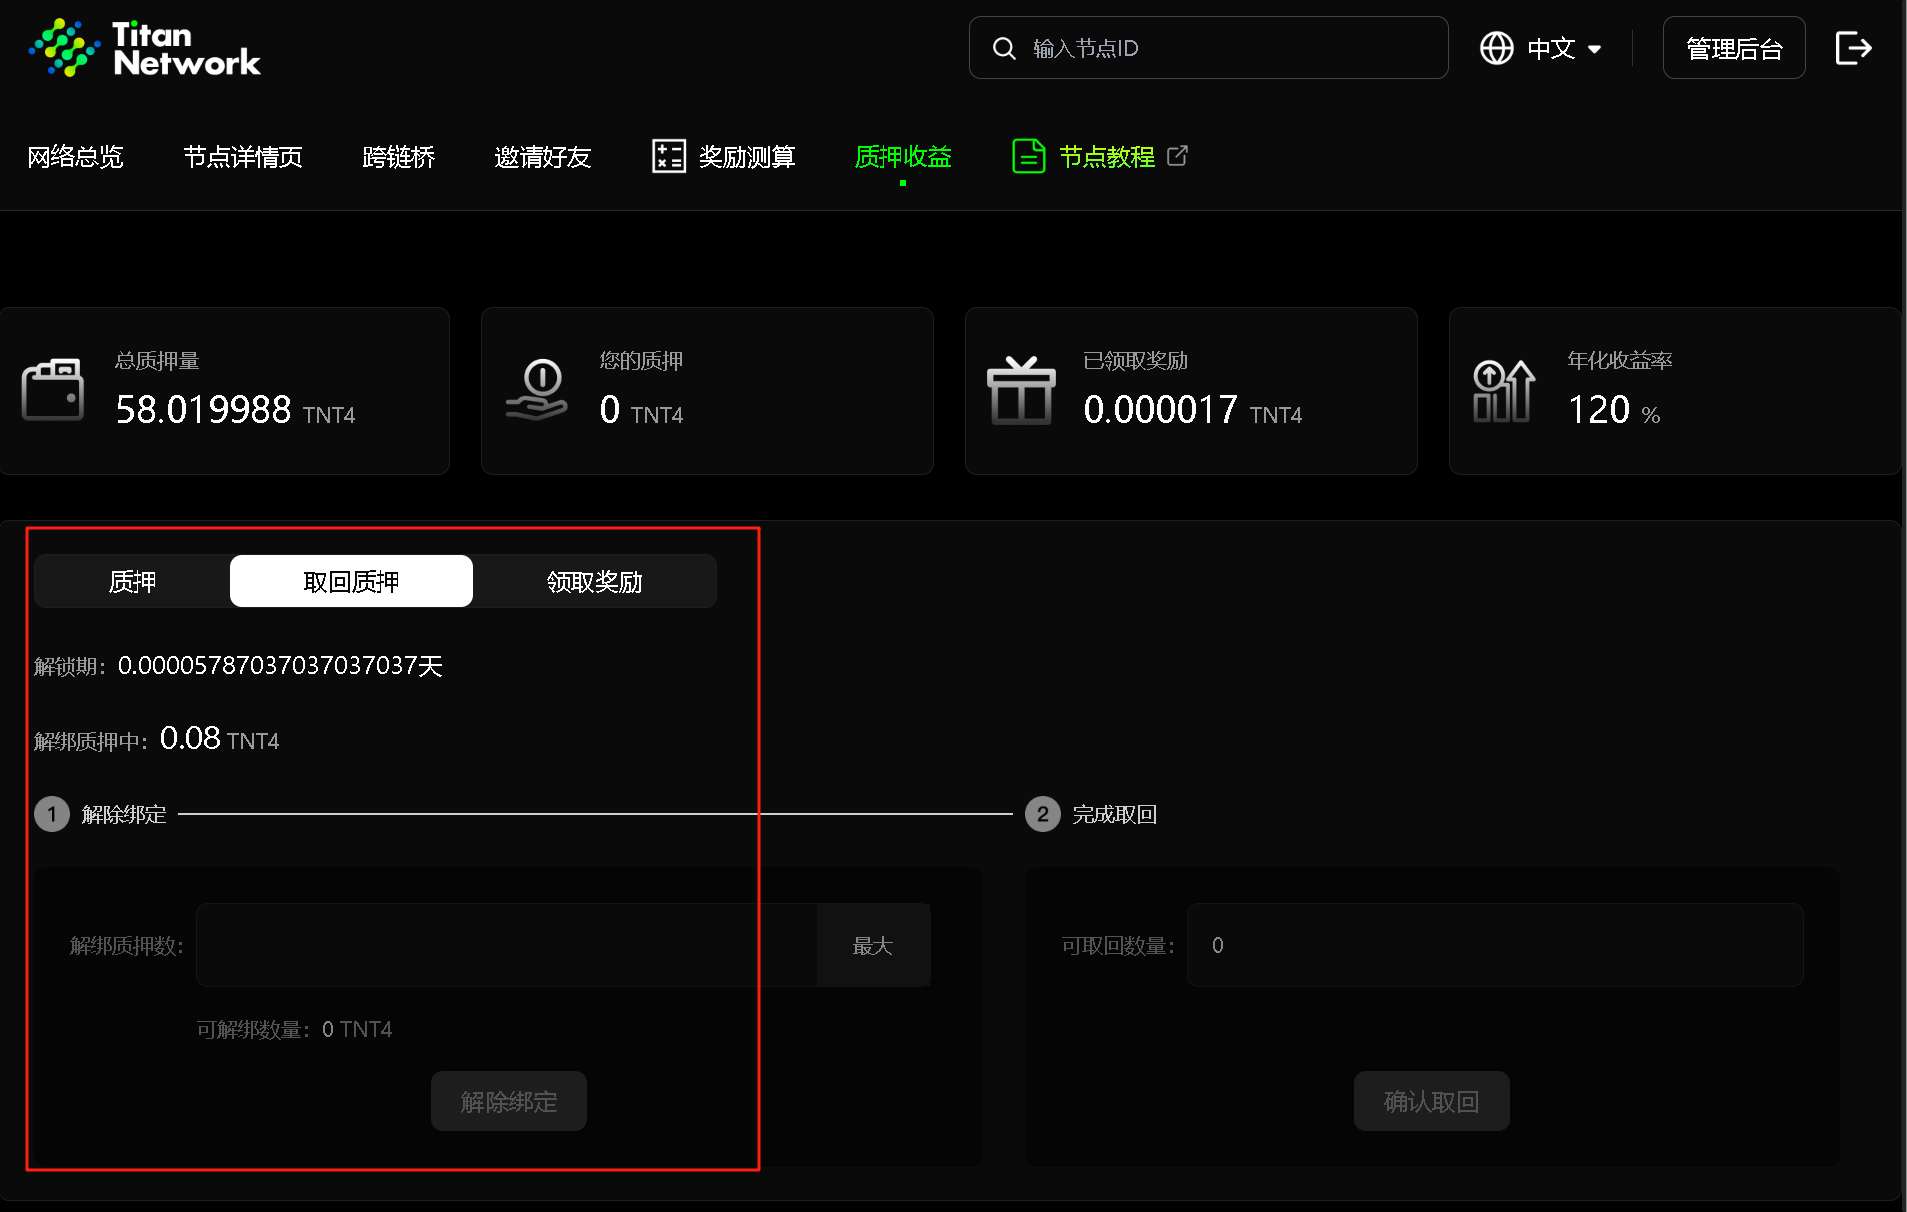Click the reward calculator icon
The width and height of the screenshot is (1907, 1212).
668,156
